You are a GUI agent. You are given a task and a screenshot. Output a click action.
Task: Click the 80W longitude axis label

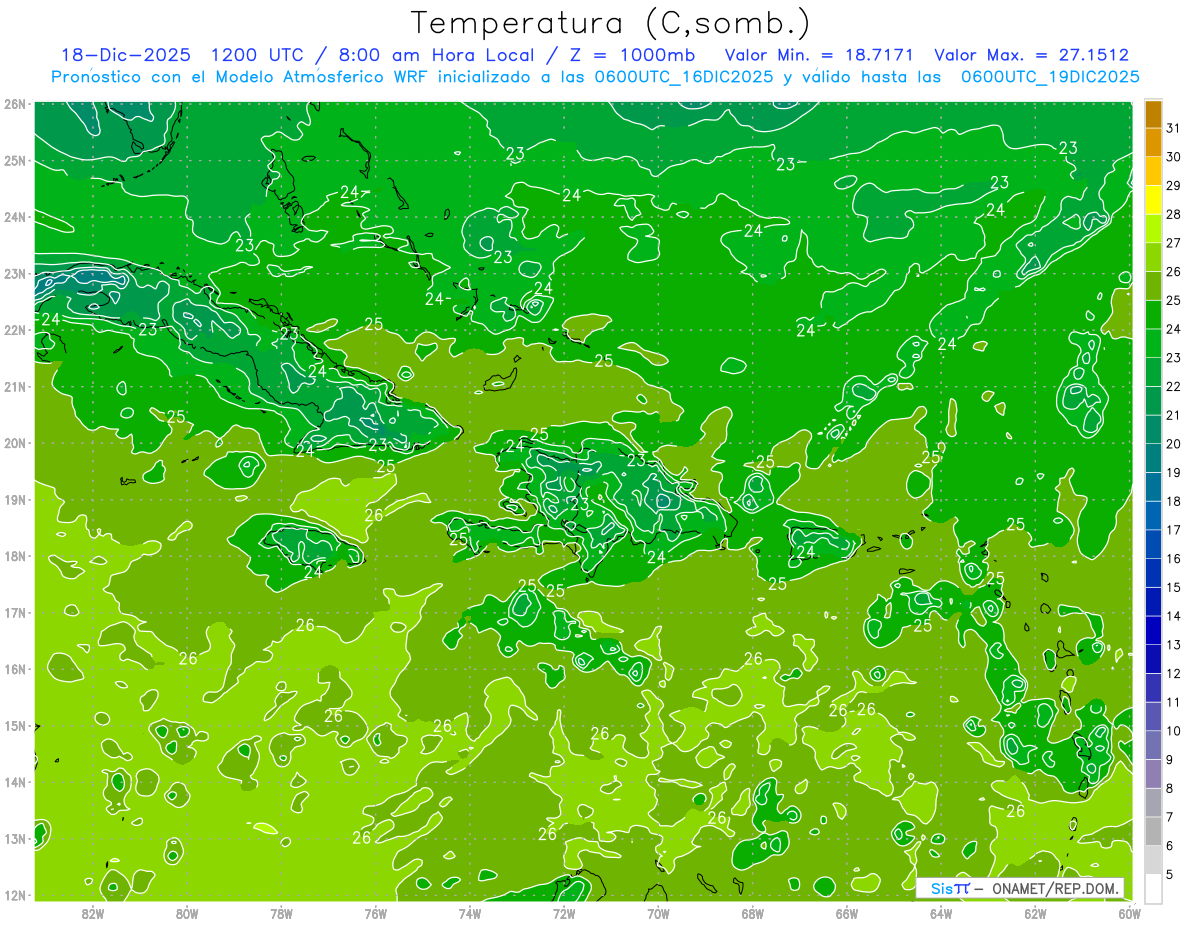[186, 913]
